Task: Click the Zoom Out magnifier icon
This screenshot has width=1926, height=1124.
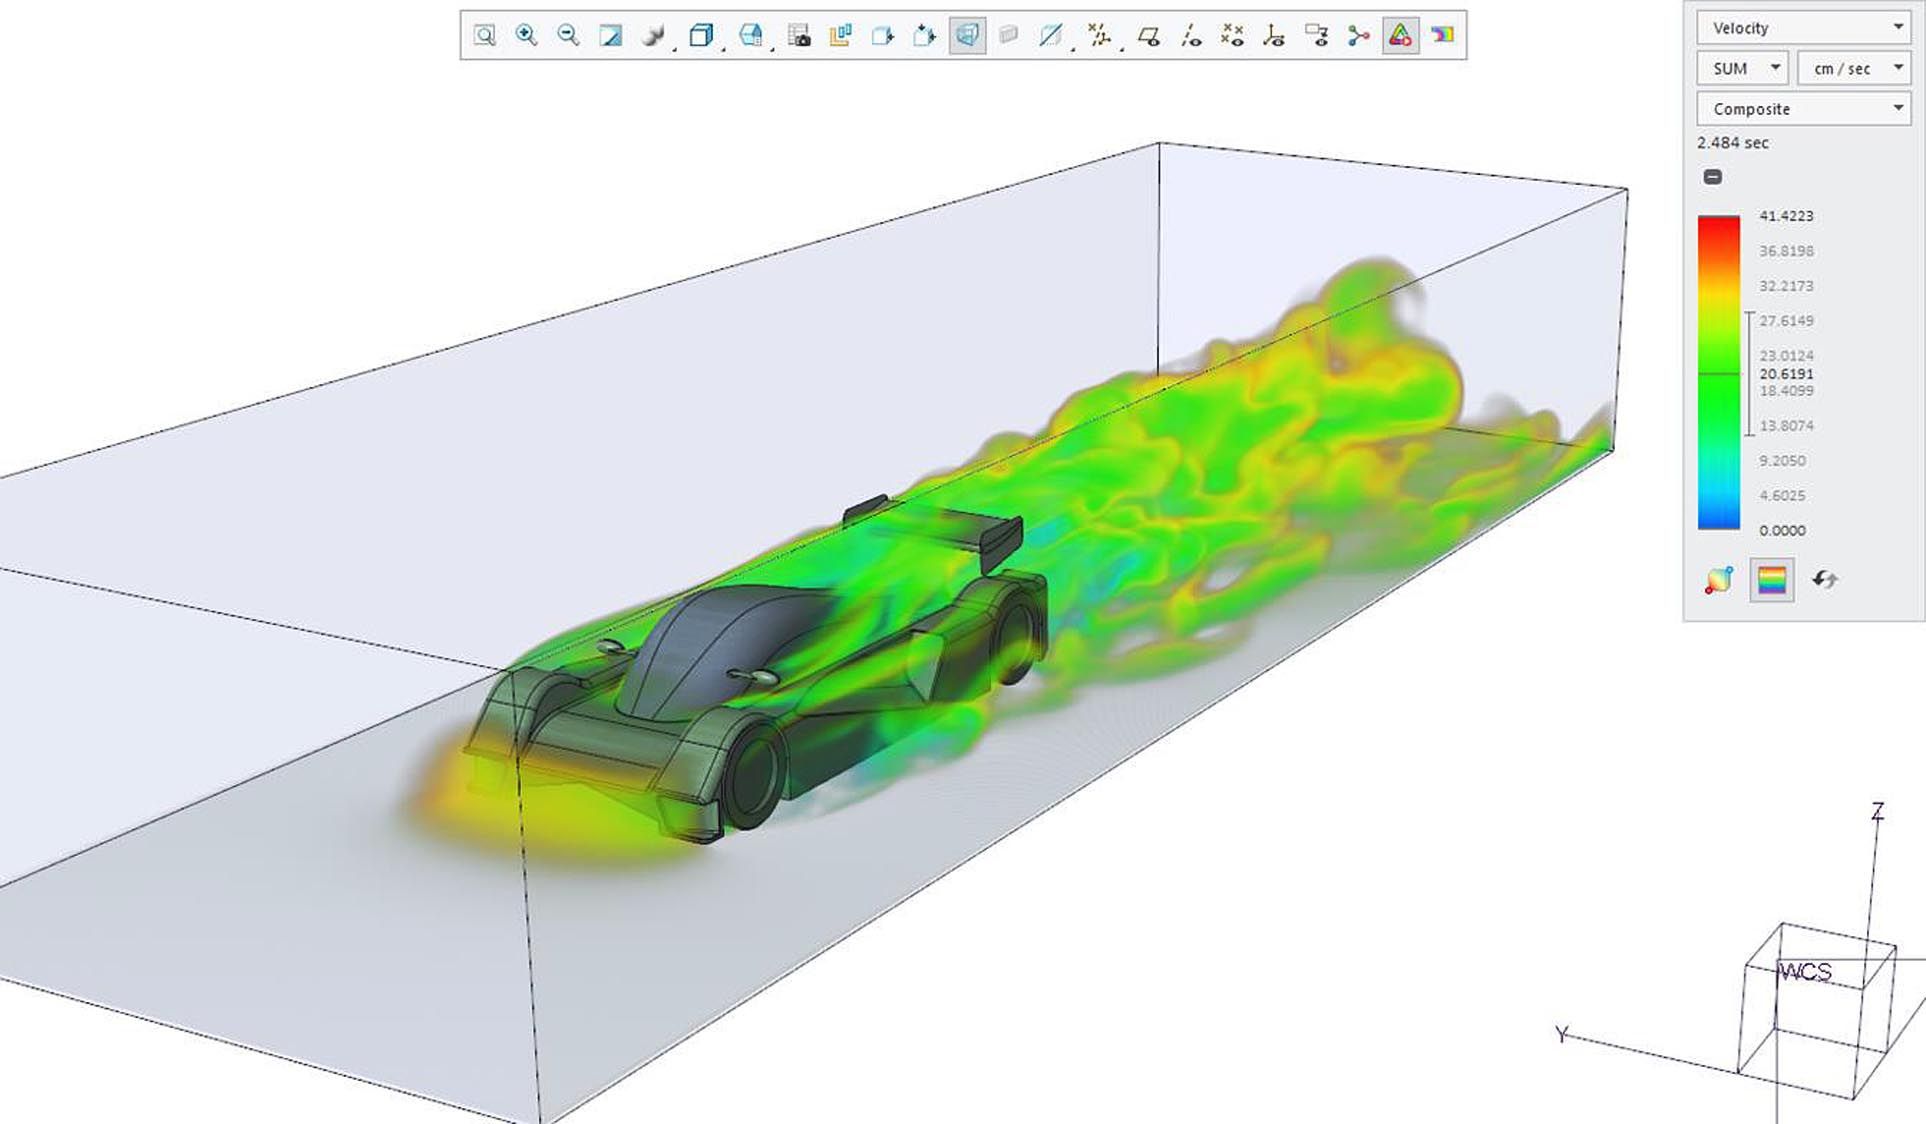Action: [568, 36]
